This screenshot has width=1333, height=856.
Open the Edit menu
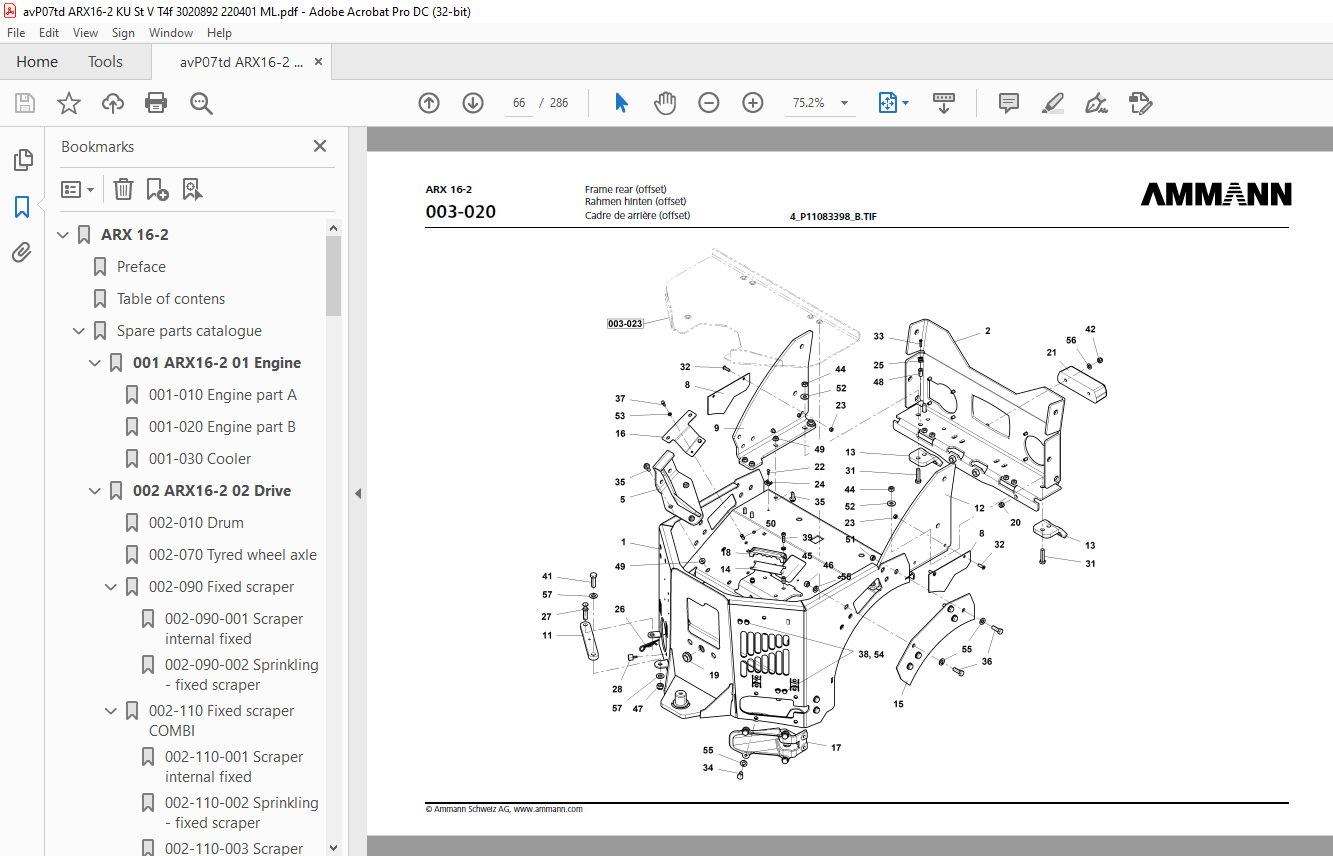49,33
